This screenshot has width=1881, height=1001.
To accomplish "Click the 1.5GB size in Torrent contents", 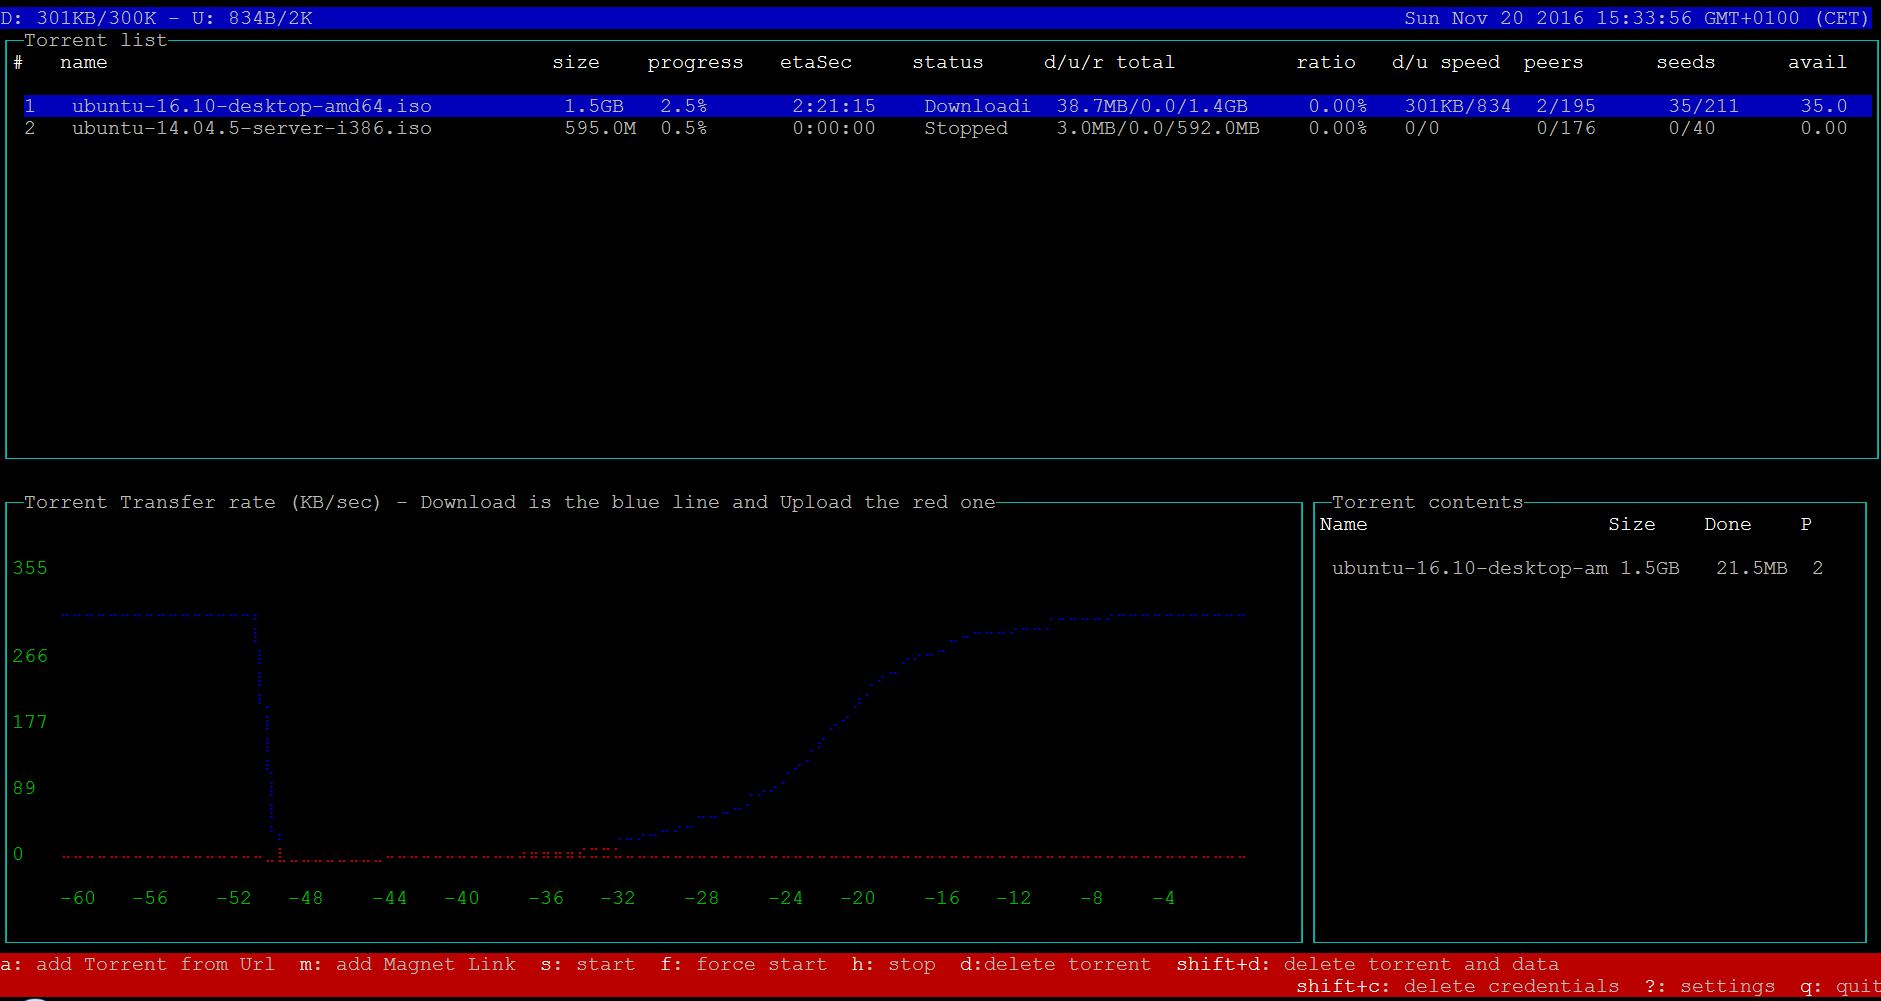I will coord(1650,568).
